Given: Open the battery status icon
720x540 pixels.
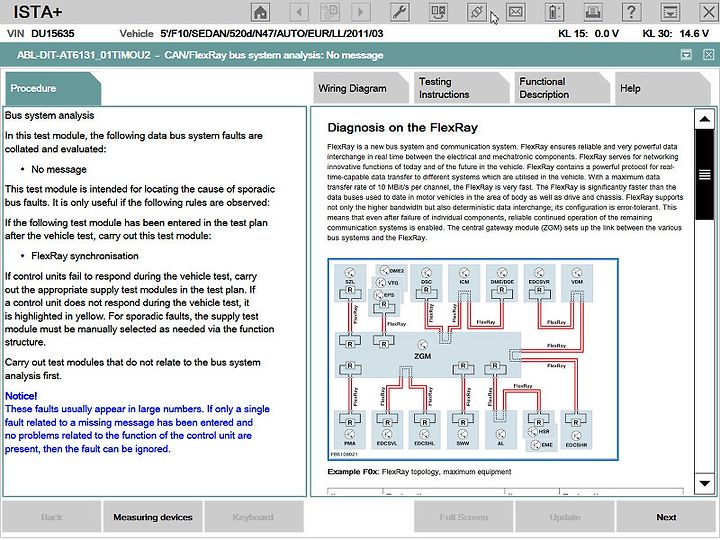Looking at the screenshot, I should point(554,12).
